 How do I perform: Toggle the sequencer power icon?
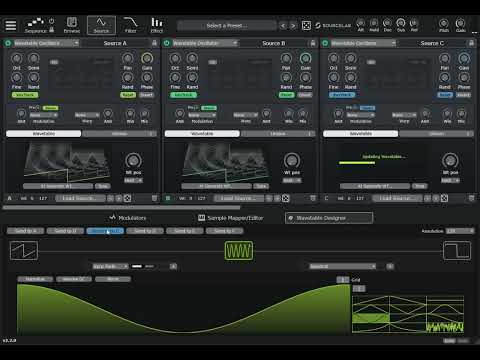coord(52,21)
